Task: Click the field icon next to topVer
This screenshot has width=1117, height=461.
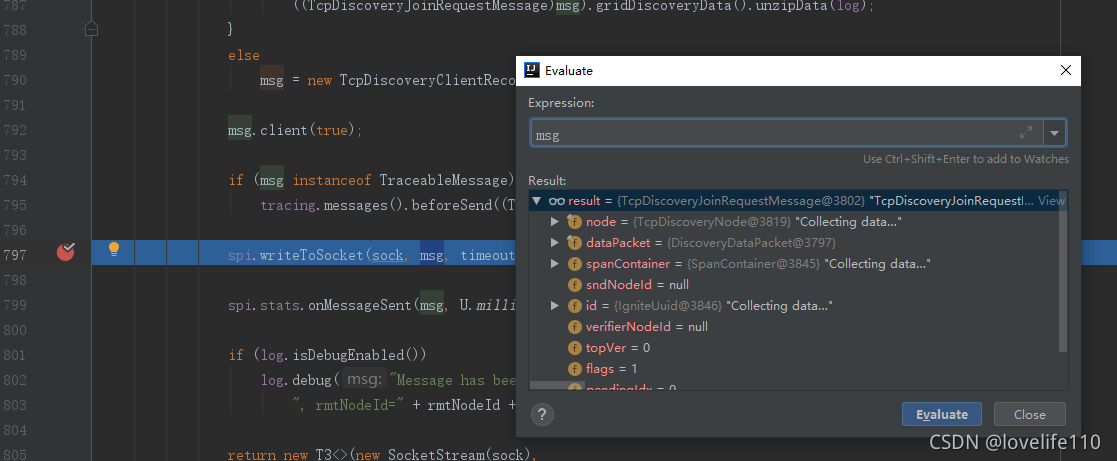Action: coord(575,348)
